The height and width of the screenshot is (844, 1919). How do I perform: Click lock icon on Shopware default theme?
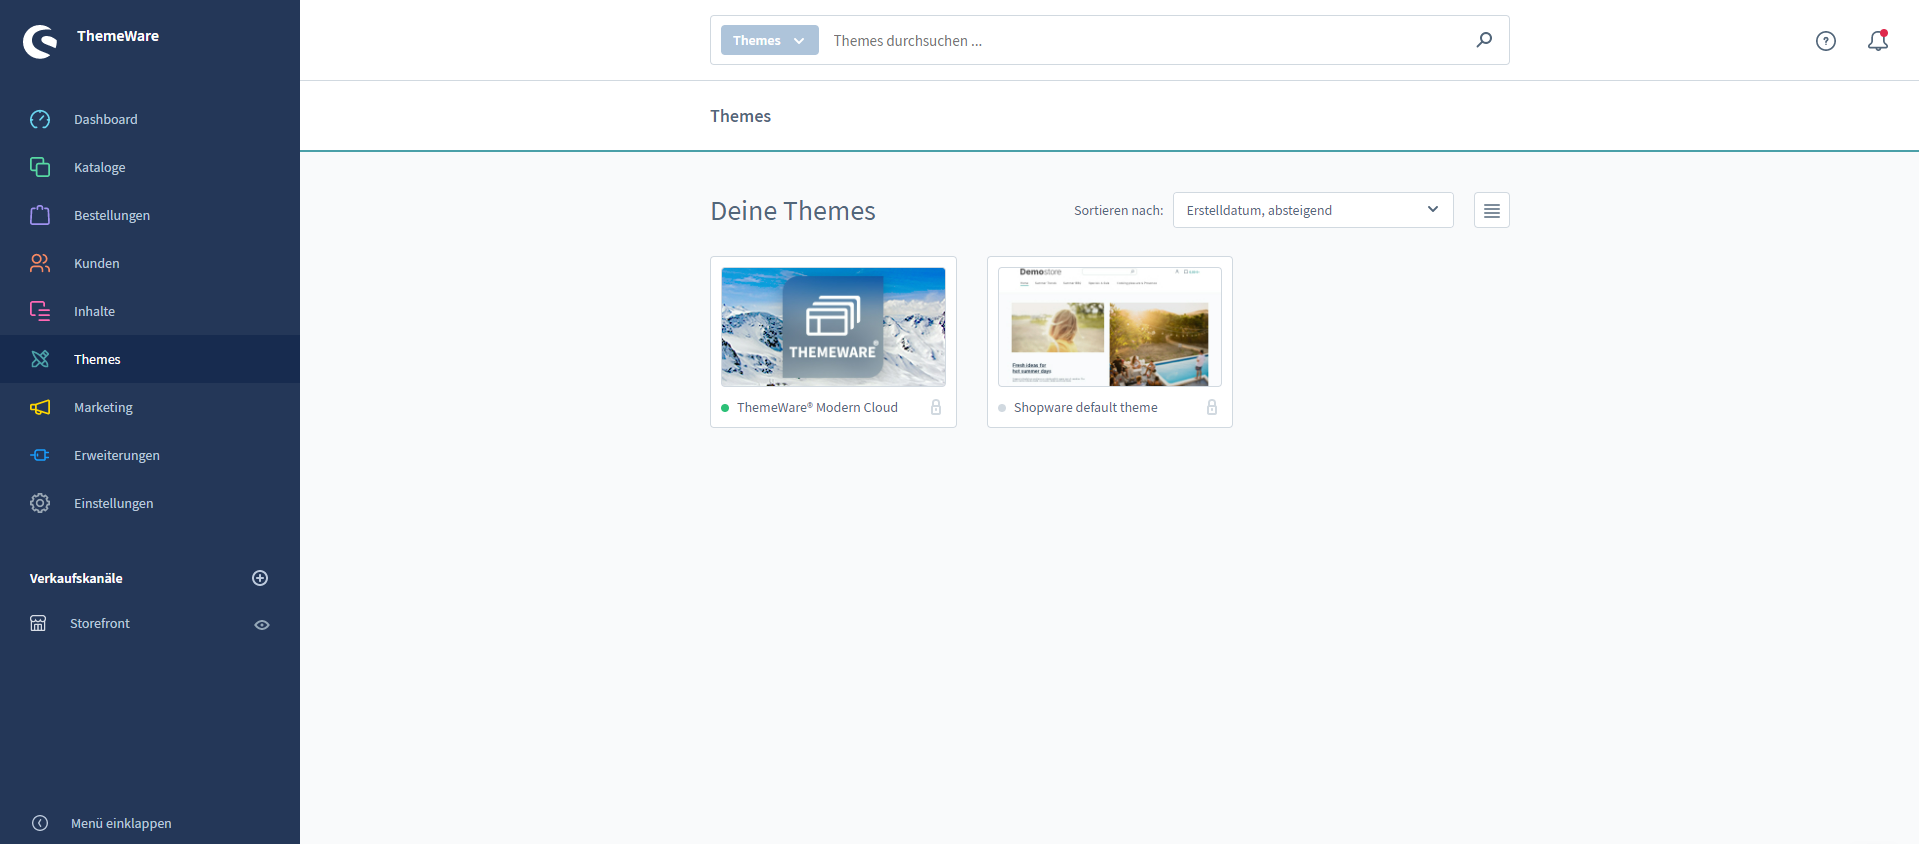point(1212,407)
